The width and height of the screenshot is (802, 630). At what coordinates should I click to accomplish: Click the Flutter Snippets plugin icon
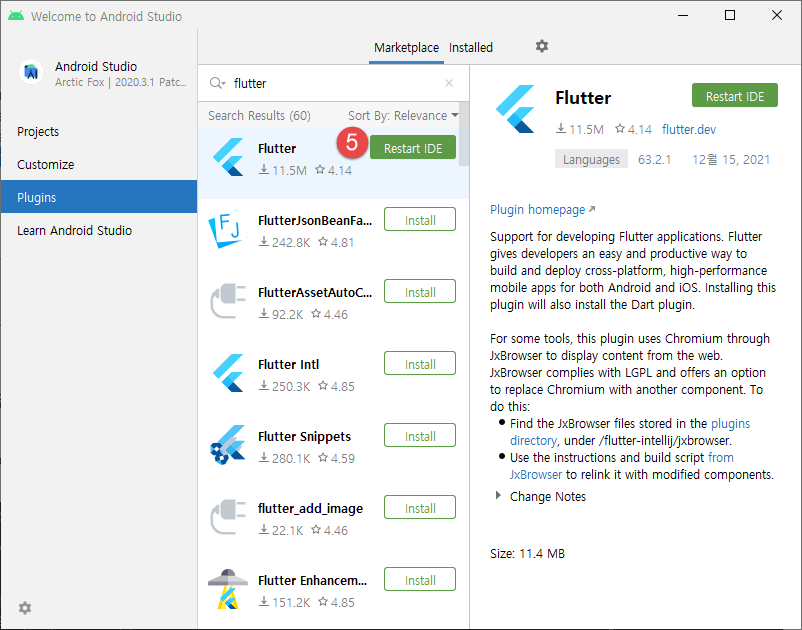pyautogui.click(x=228, y=444)
